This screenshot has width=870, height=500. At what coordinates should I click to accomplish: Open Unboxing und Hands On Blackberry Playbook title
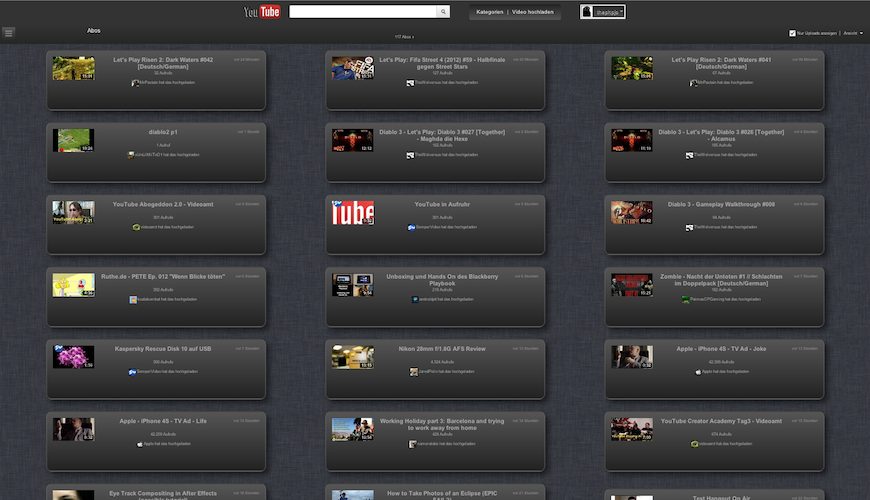(x=442, y=280)
